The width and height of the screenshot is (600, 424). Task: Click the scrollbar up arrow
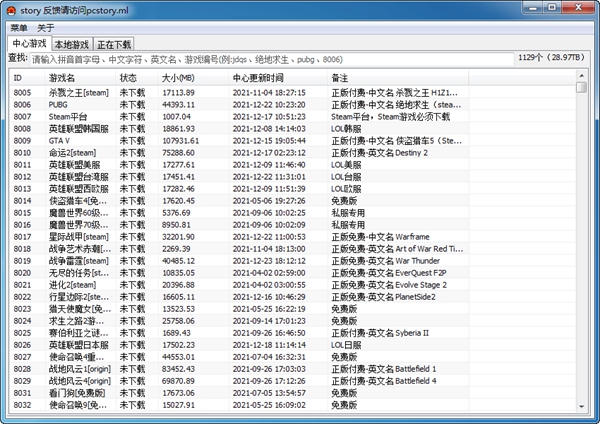coord(581,76)
